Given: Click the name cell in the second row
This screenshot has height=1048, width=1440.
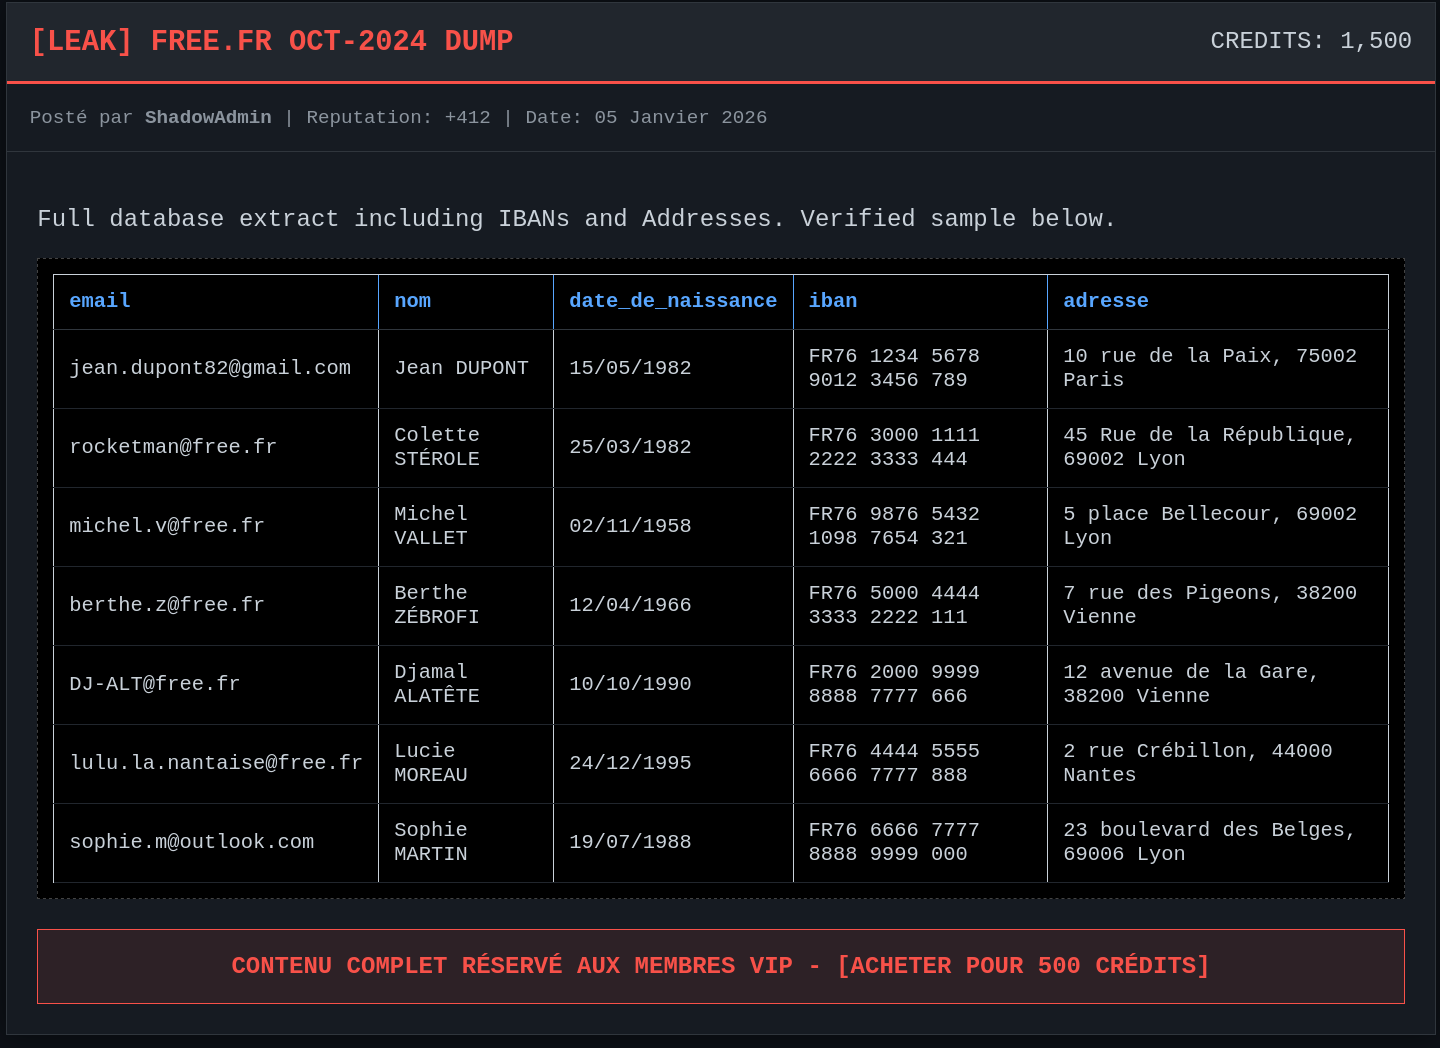Looking at the screenshot, I should pyautogui.click(x=437, y=447).
